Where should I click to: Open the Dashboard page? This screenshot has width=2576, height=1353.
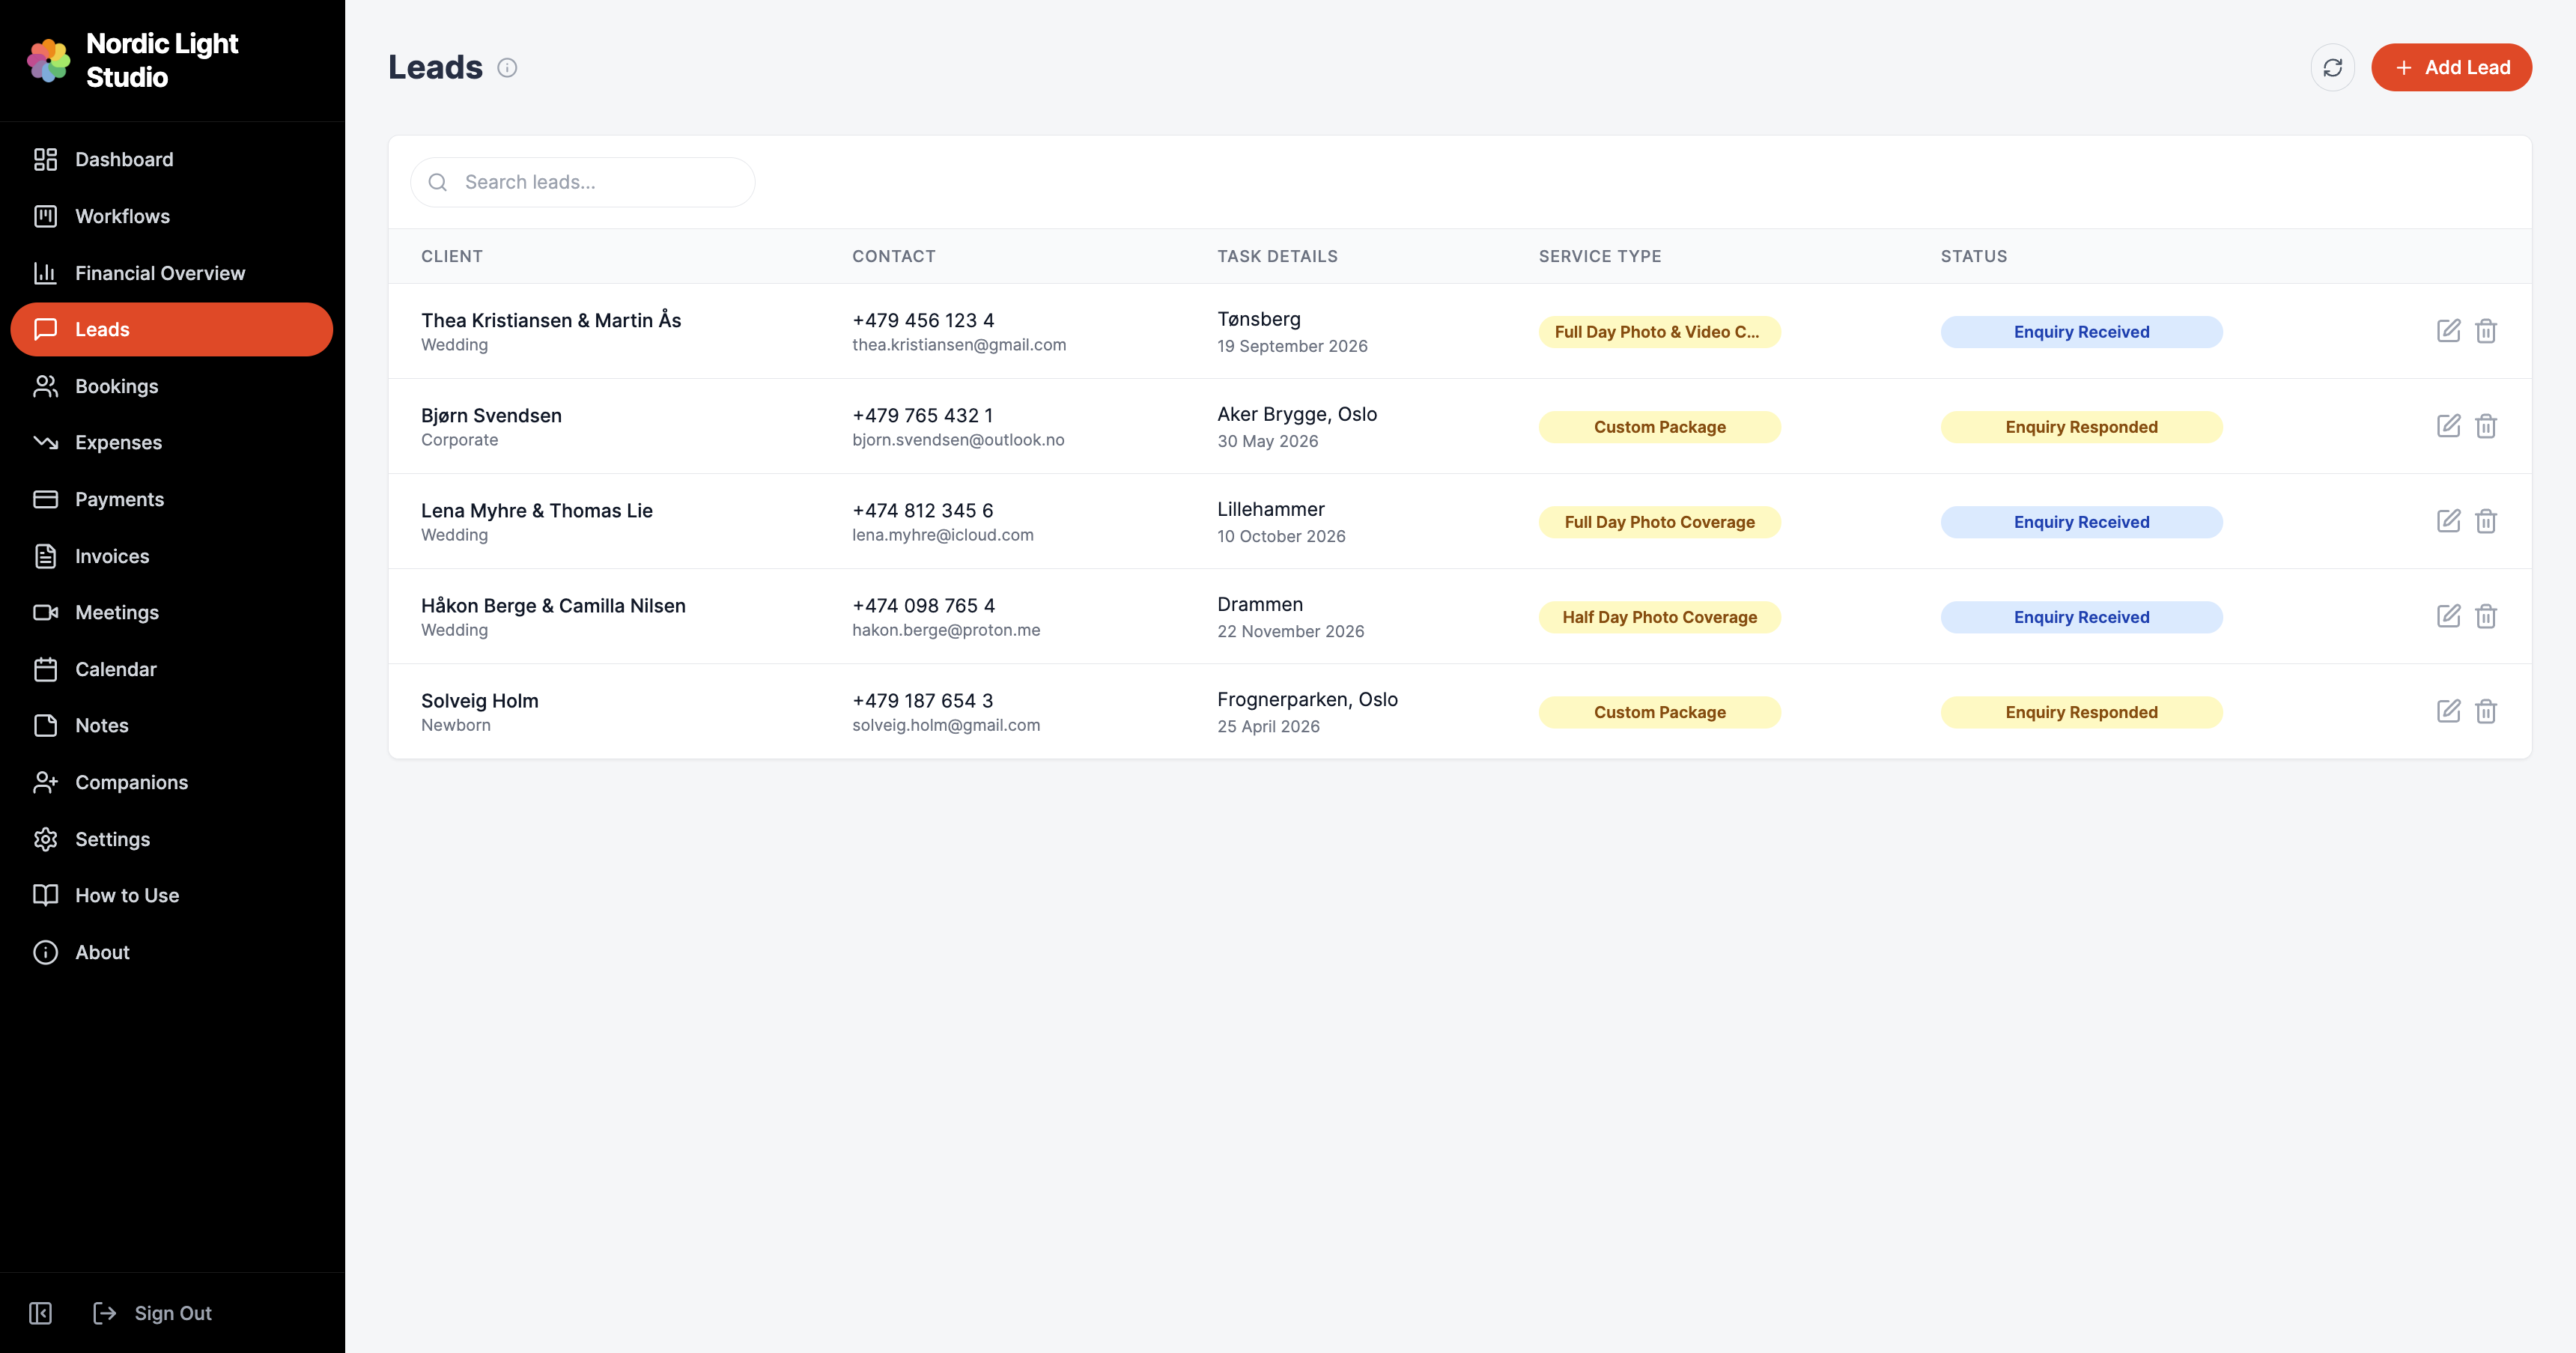click(x=124, y=159)
